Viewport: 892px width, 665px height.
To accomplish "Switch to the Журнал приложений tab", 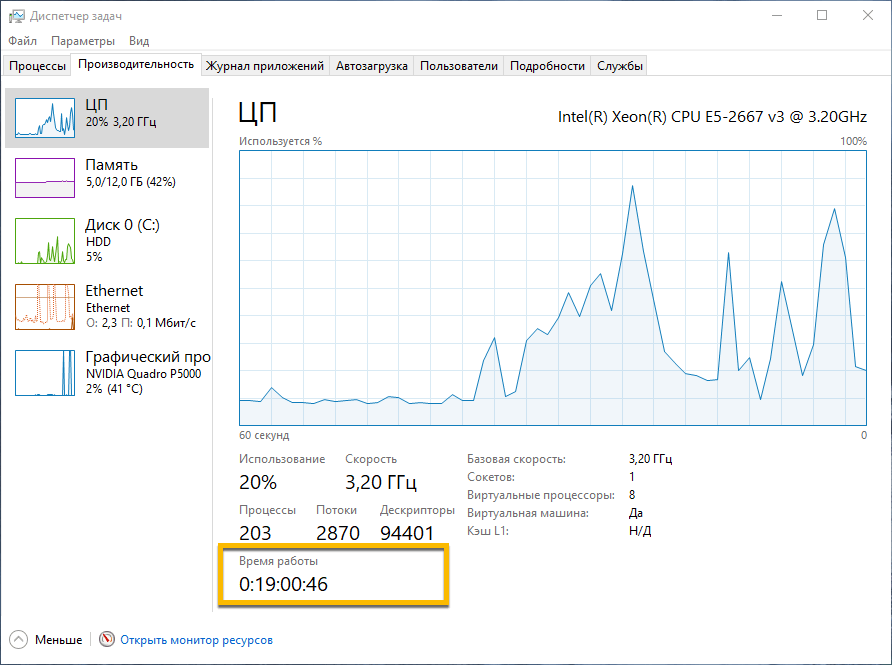I will (265, 66).
